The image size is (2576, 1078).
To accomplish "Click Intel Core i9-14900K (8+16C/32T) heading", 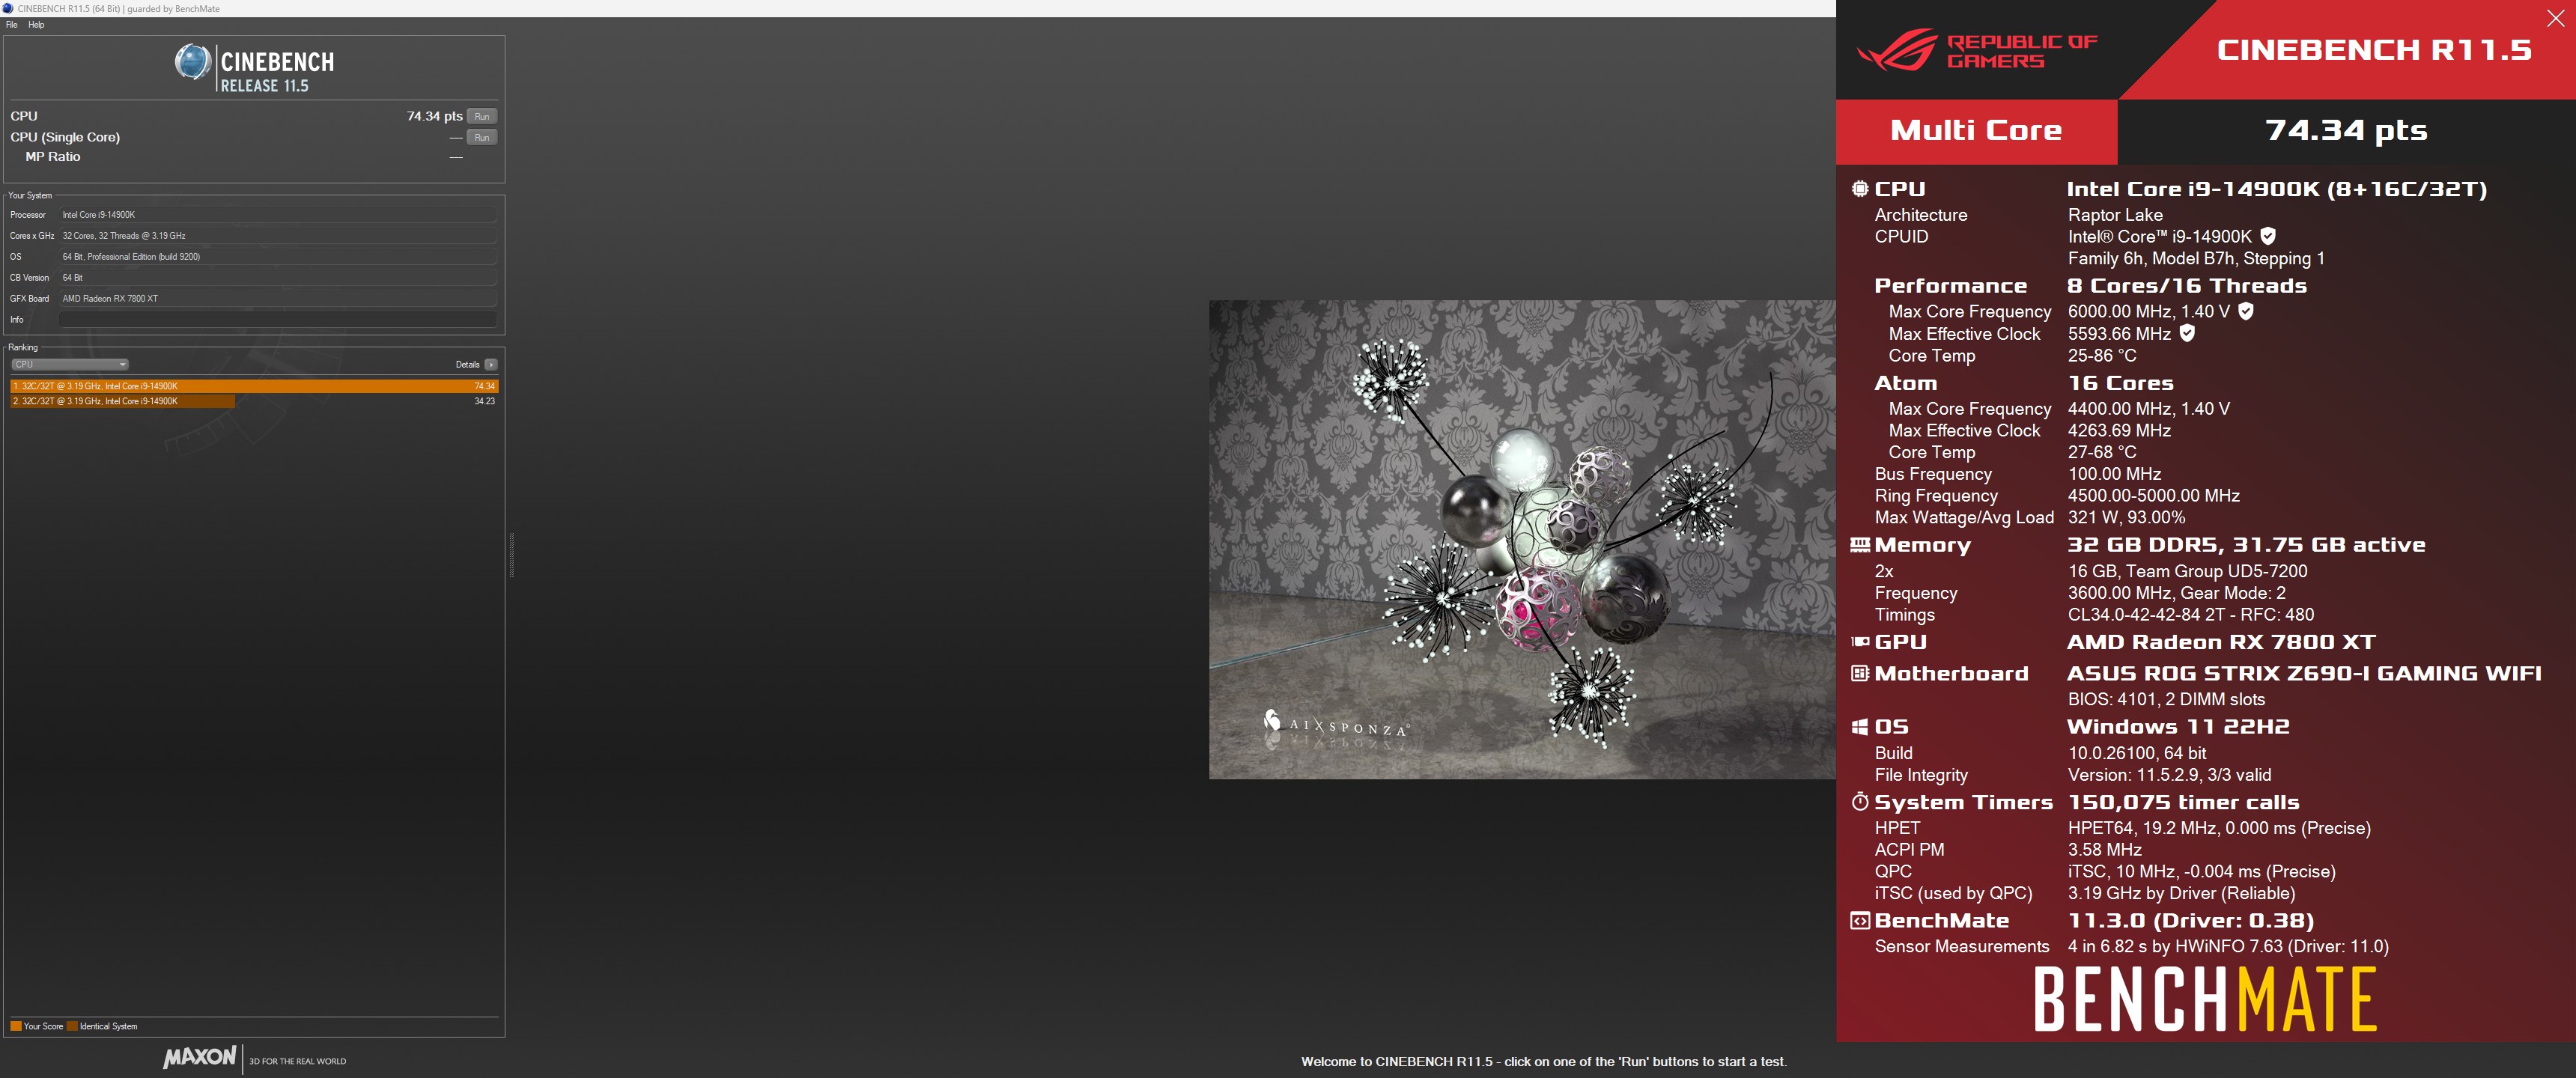I will pyautogui.click(x=2277, y=189).
